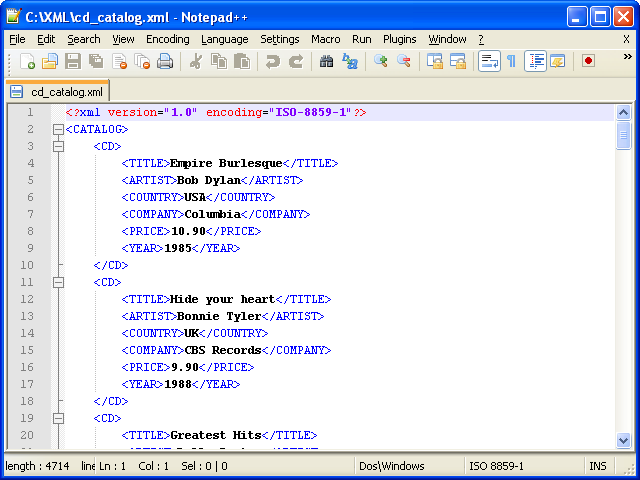Open the Edit menu

[x=46, y=39]
